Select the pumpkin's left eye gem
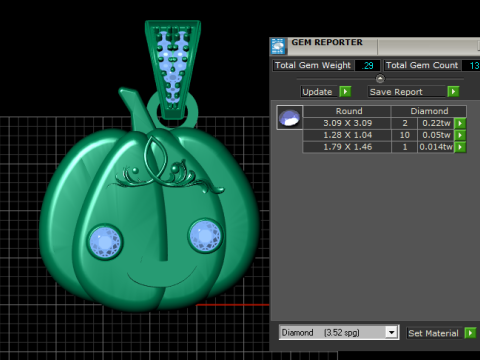480x360 pixels. (105, 242)
